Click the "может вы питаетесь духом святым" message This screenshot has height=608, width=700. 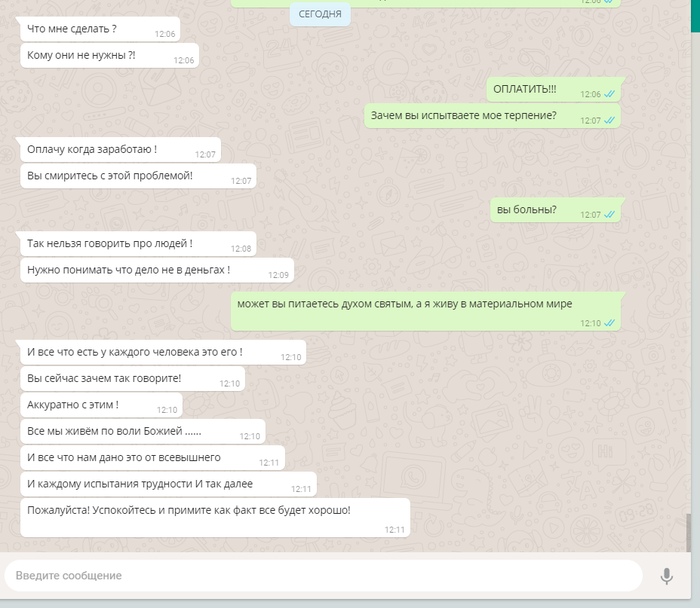click(425, 312)
